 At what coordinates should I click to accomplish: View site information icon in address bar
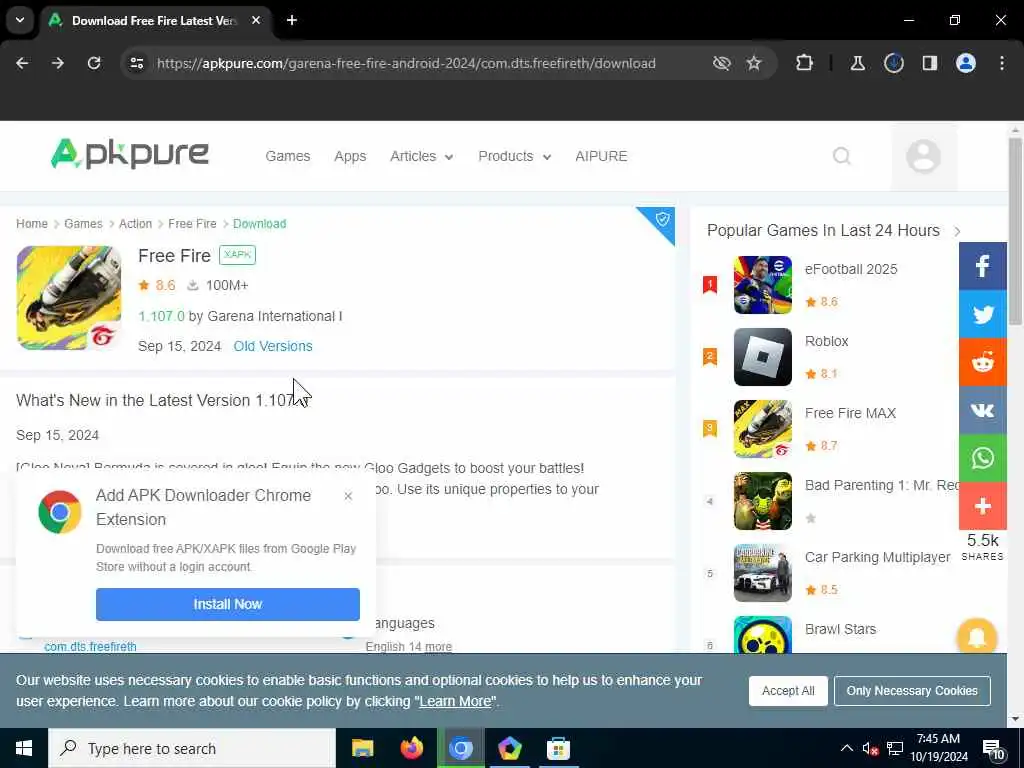pos(136,63)
